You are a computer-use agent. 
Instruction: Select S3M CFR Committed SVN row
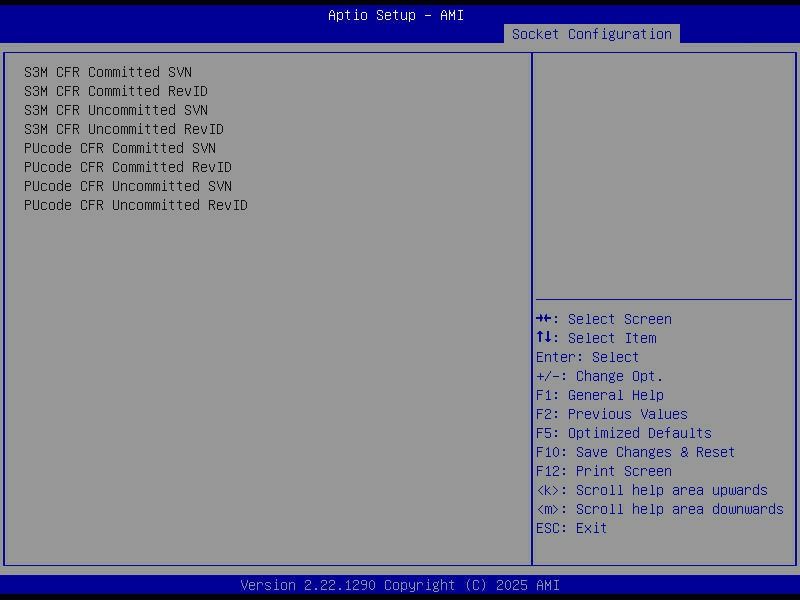pos(108,72)
